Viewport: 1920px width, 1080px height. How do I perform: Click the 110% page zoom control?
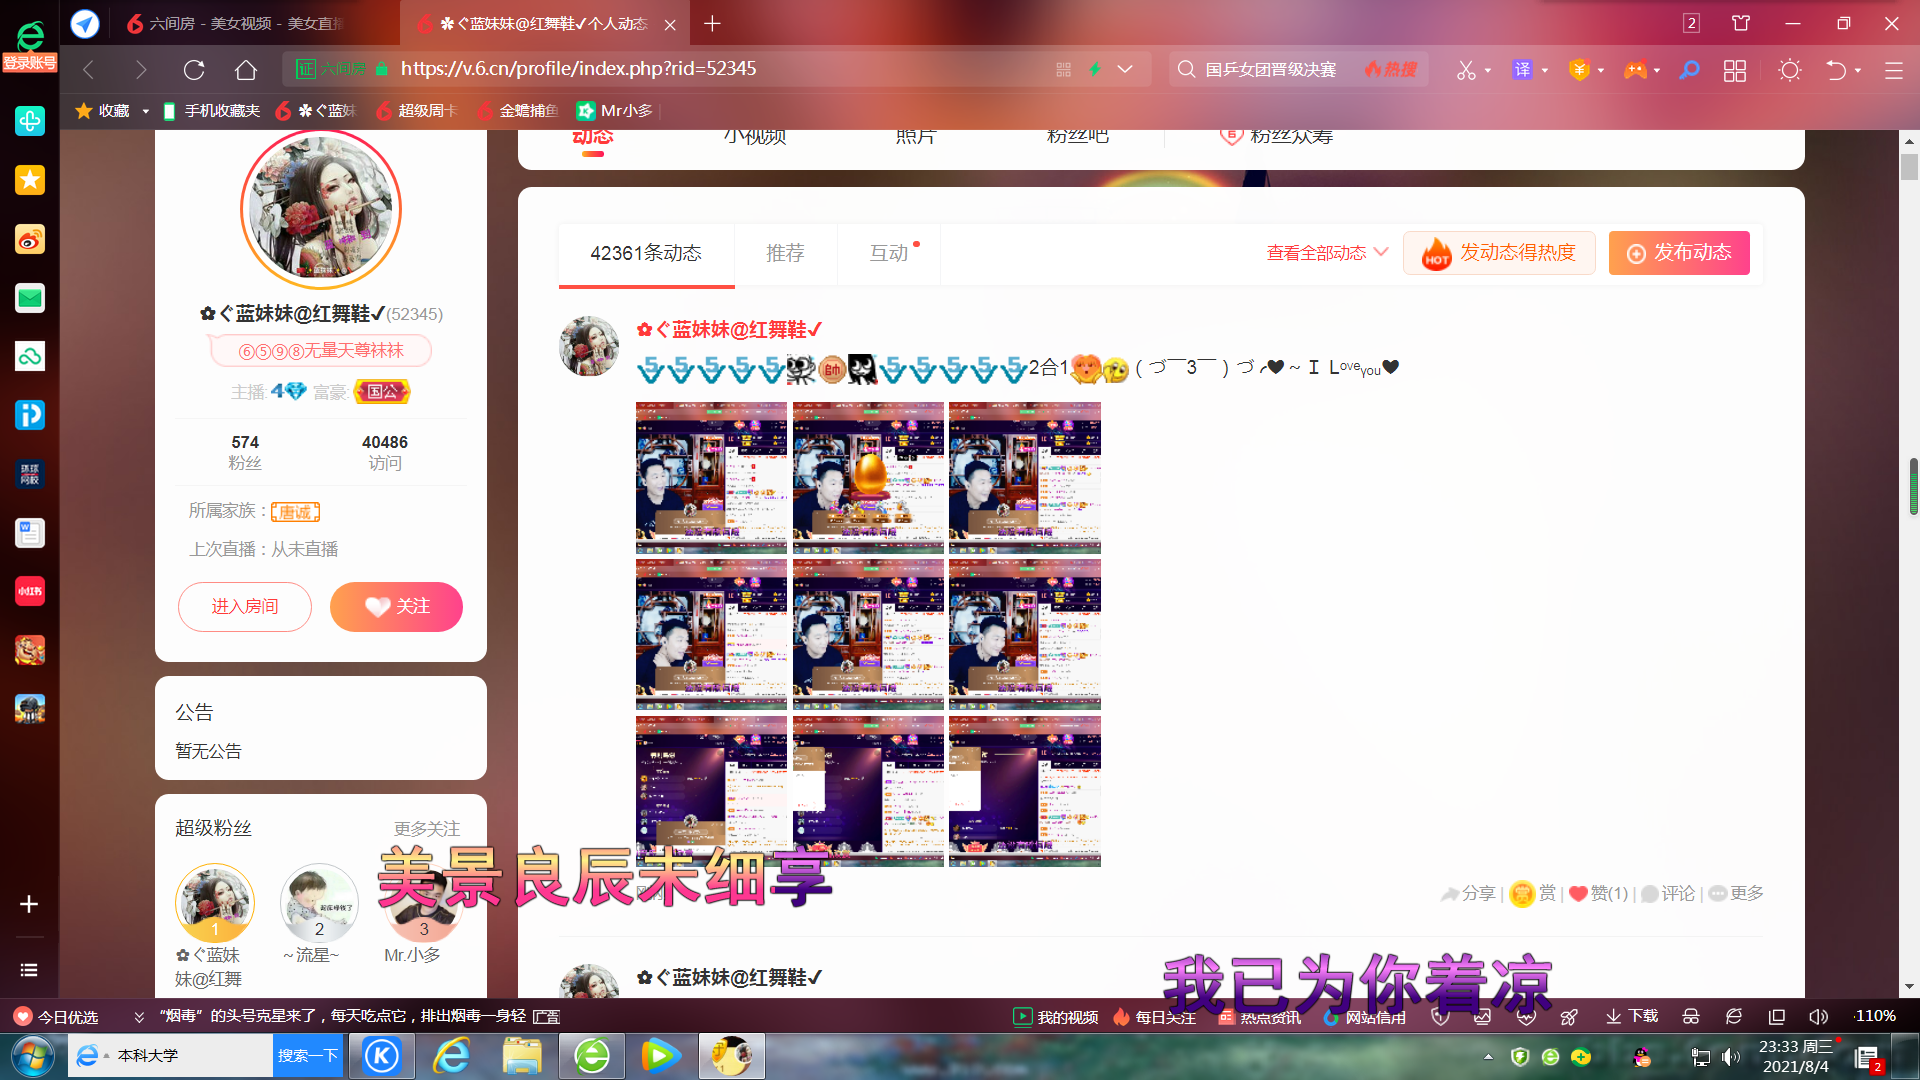[1875, 1016]
